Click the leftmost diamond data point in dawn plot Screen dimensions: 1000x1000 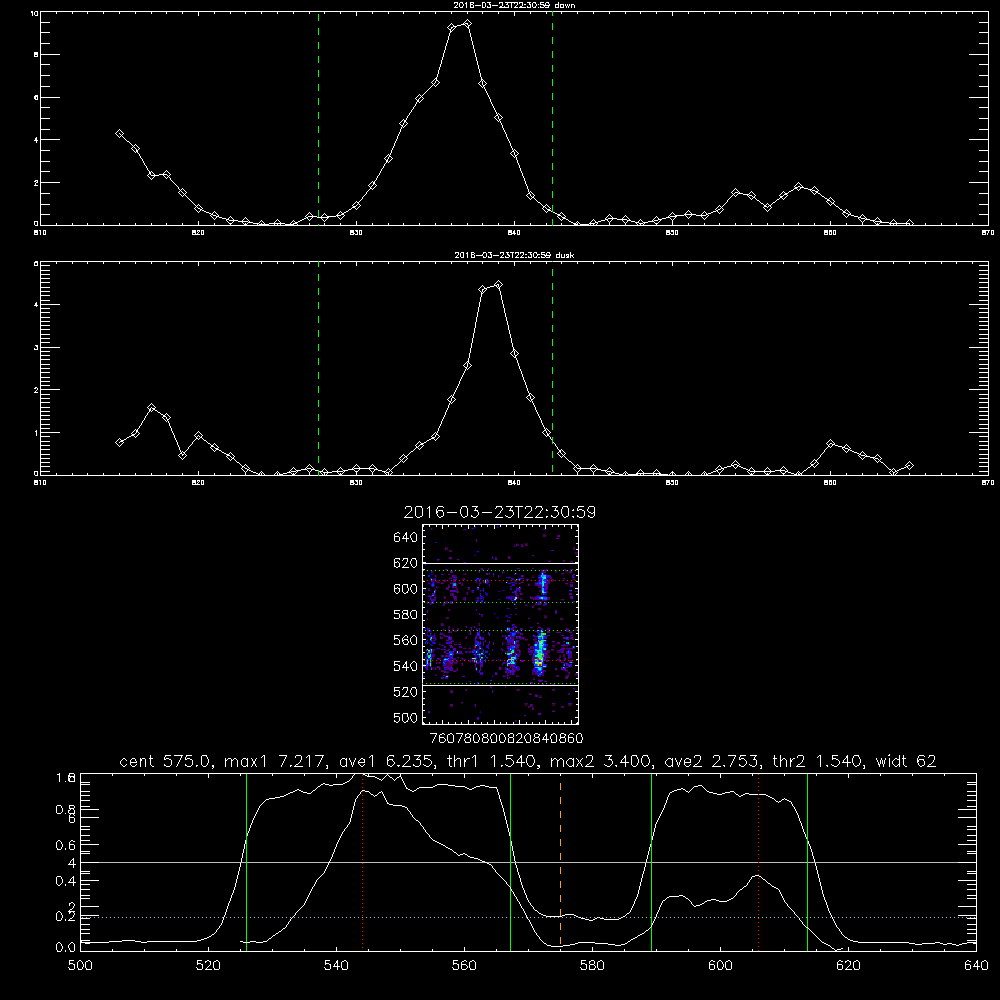[119, 133]
